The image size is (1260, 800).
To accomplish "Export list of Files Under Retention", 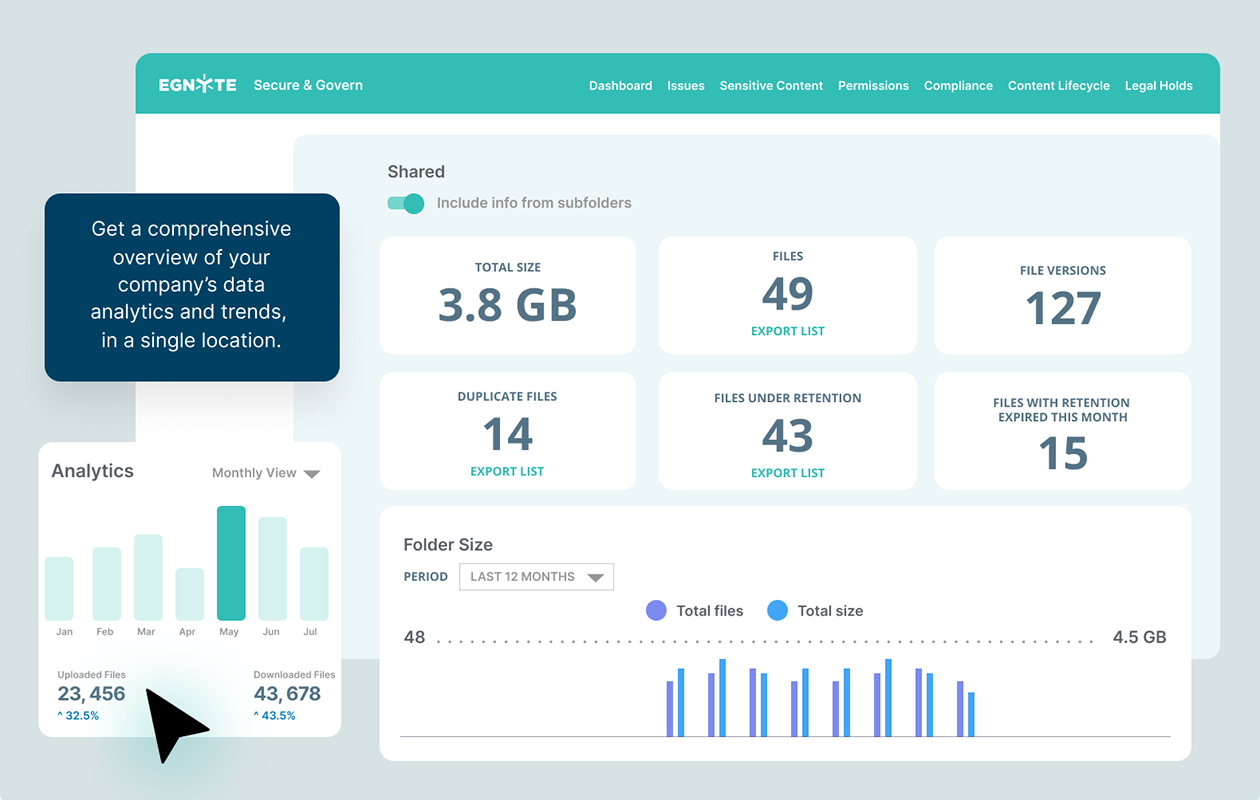I will tap(788, 473).
